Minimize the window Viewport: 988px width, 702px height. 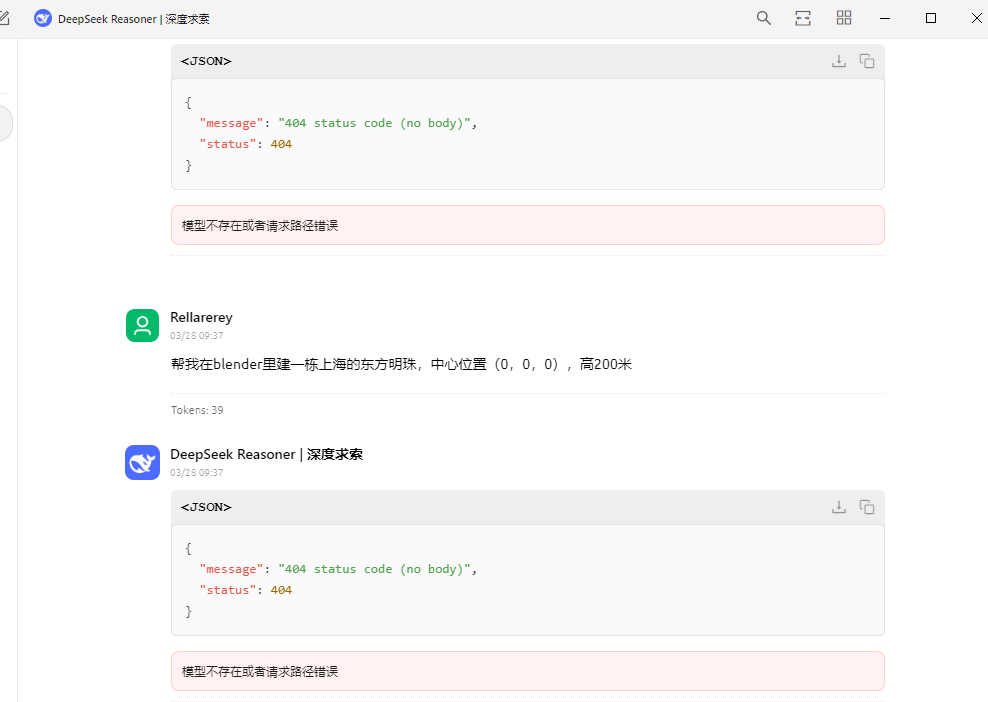pos(885,18)
